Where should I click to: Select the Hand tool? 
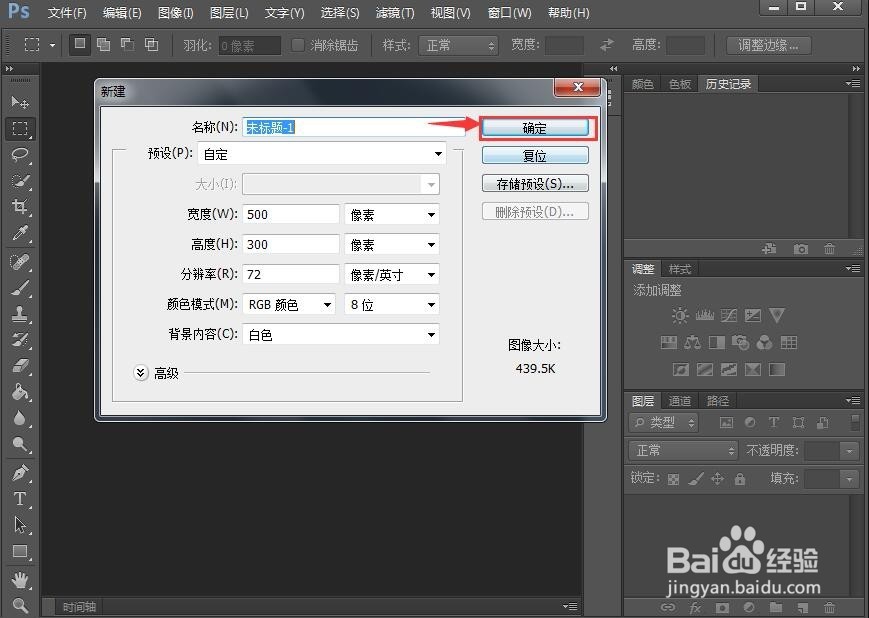tap(20, 580)
